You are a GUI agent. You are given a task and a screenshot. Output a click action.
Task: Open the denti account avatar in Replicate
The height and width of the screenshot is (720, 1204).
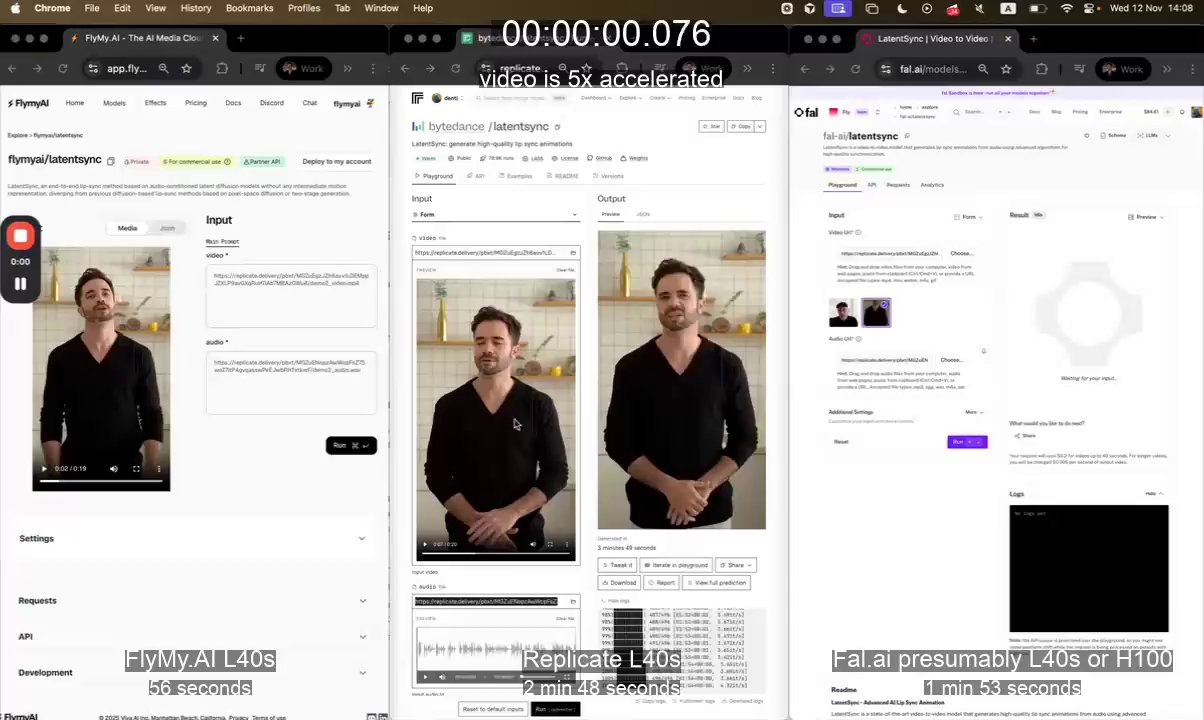click(x=437, y=98)
